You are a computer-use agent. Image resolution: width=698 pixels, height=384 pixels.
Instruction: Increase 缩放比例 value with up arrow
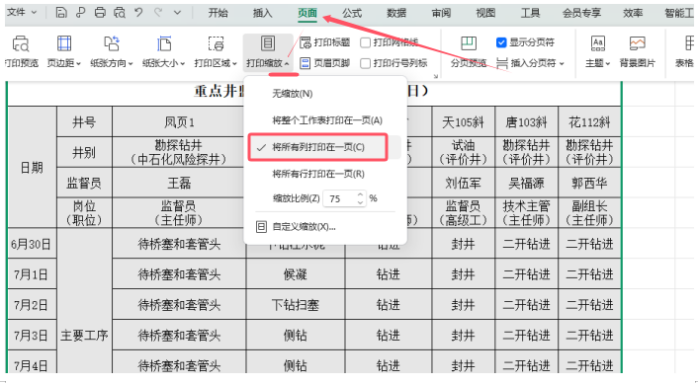(360, 194)
